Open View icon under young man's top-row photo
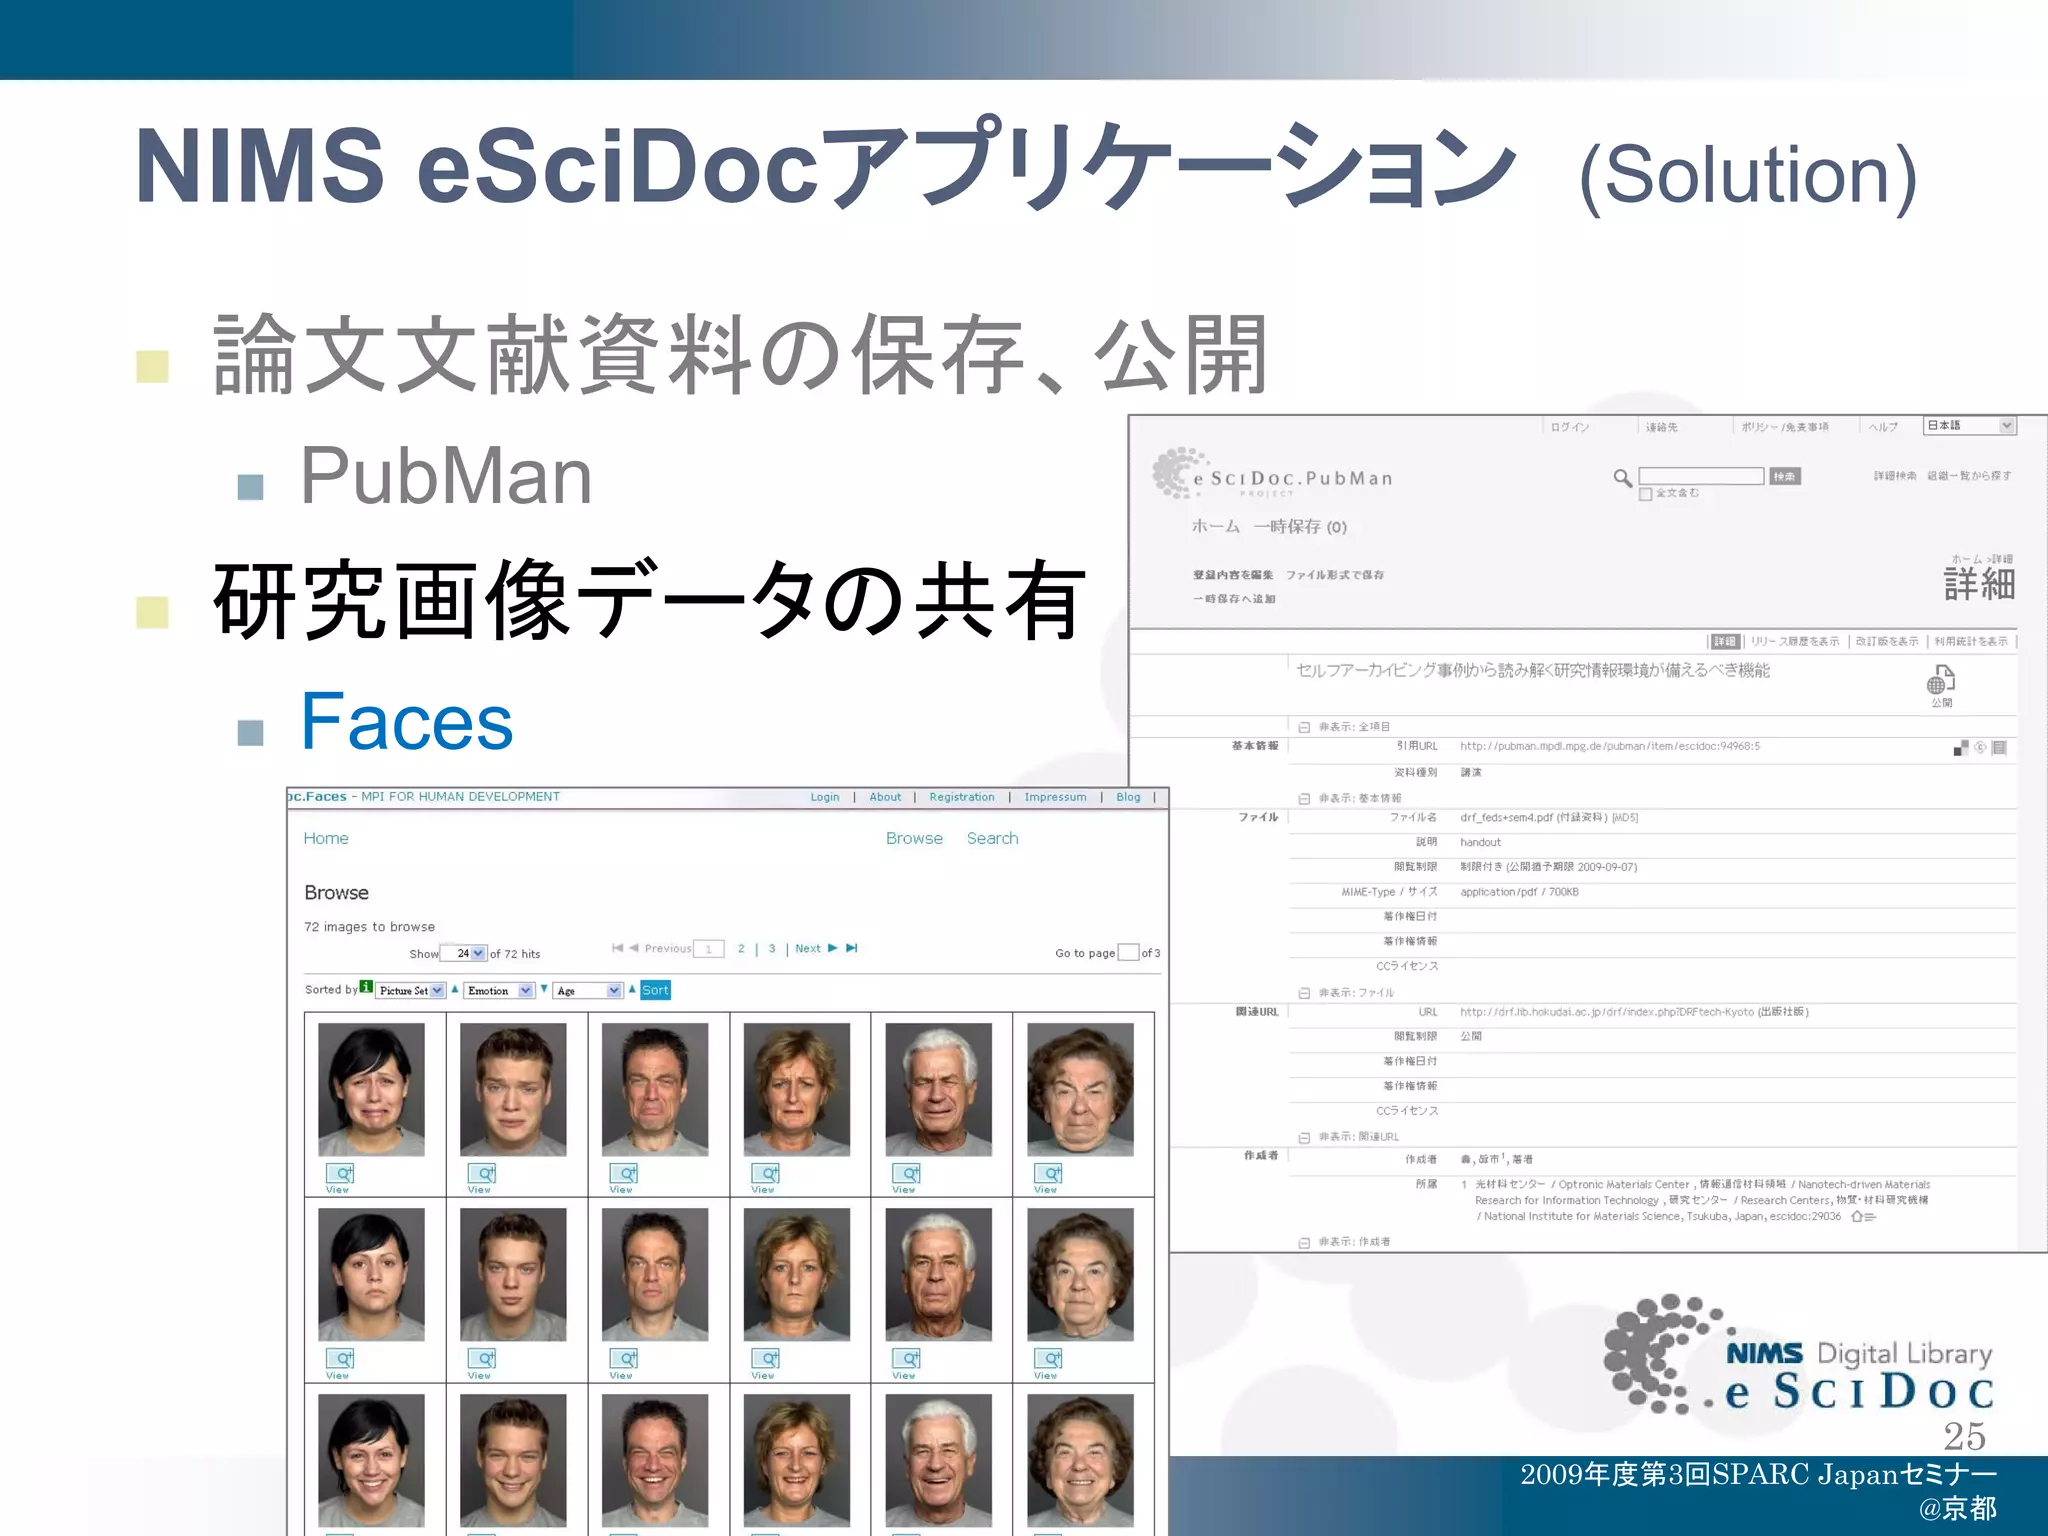The width and height of the screenshot is (2048, 1536). pyautogui.click(x=482, y=1173)
